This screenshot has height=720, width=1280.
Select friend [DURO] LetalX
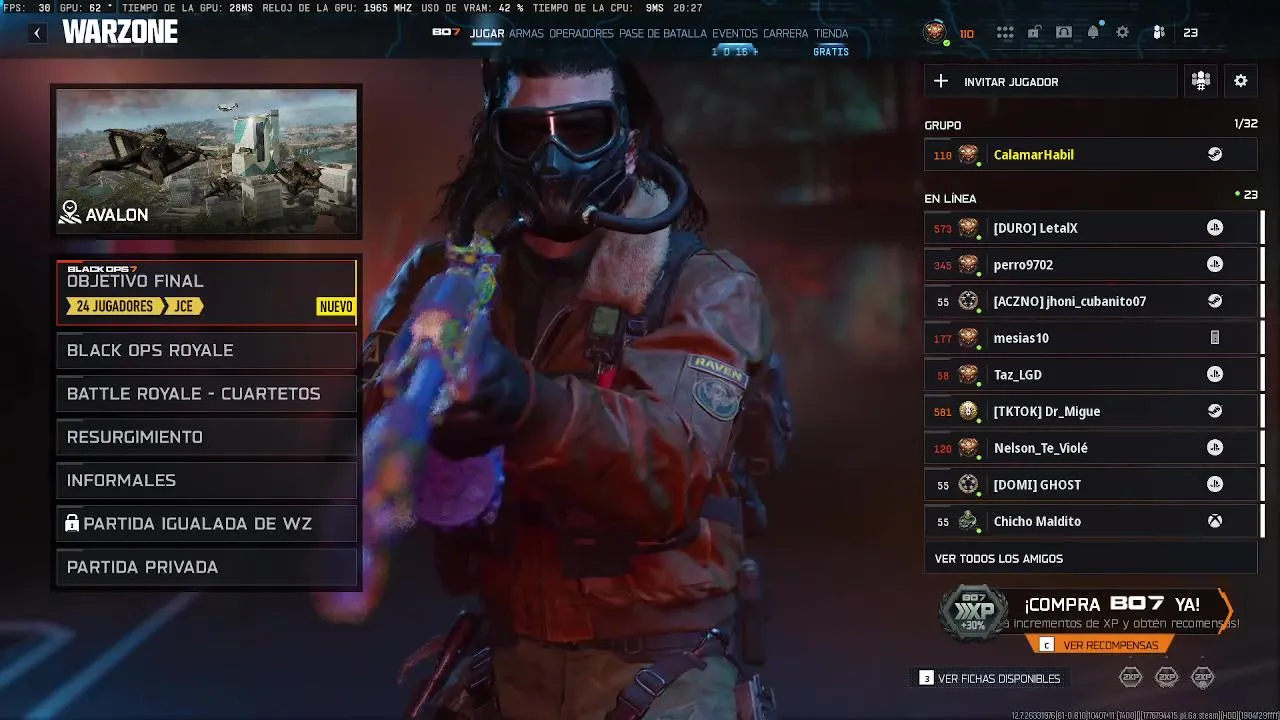1090,228
